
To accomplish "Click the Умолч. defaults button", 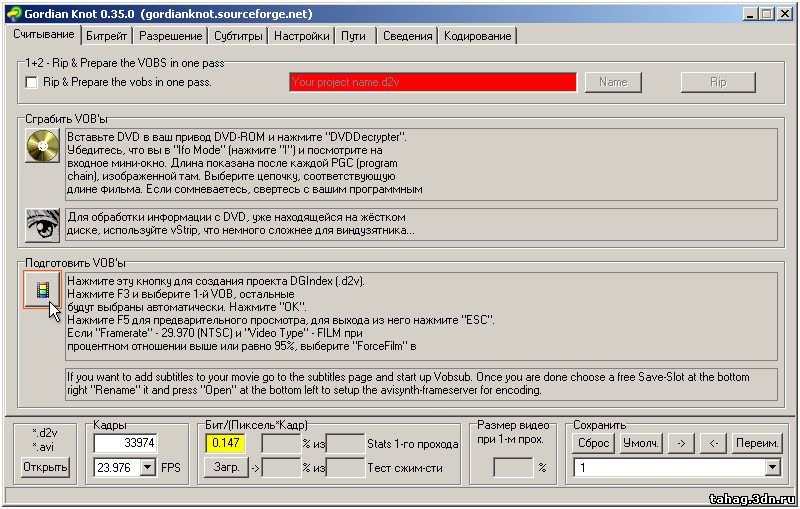I will point(641,443).
